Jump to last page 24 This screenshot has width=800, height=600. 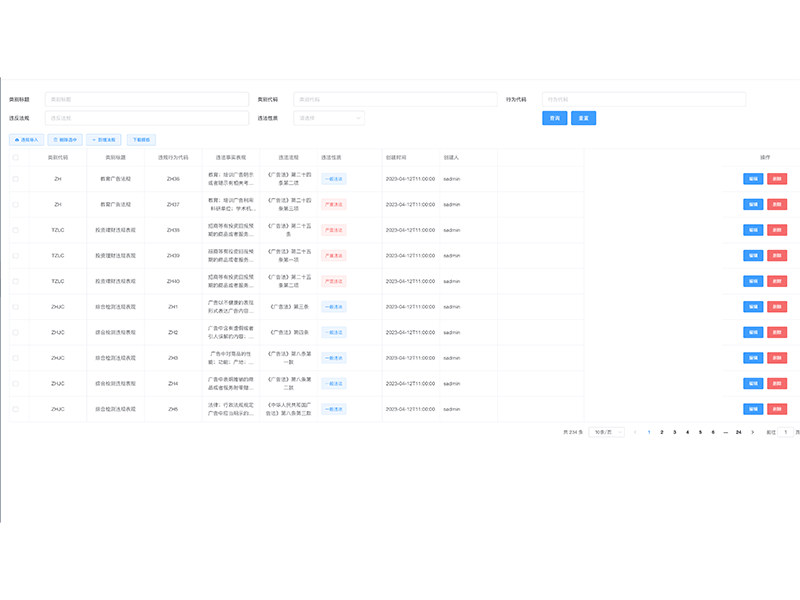point(738,432)
